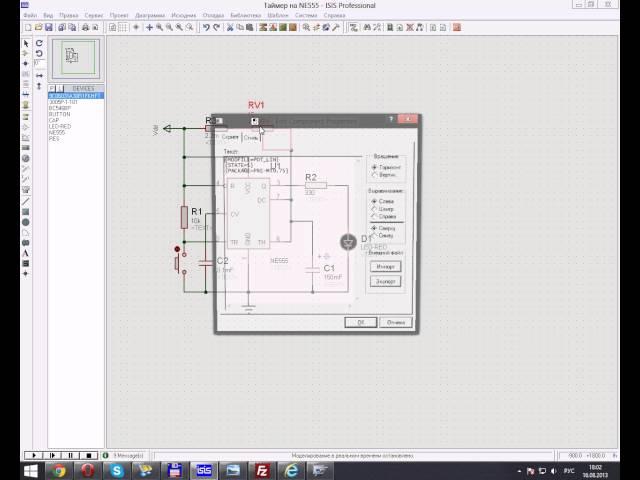The image size is (640, 480).
Task: Click the search binoculars icon
Action: click(367, 27)
